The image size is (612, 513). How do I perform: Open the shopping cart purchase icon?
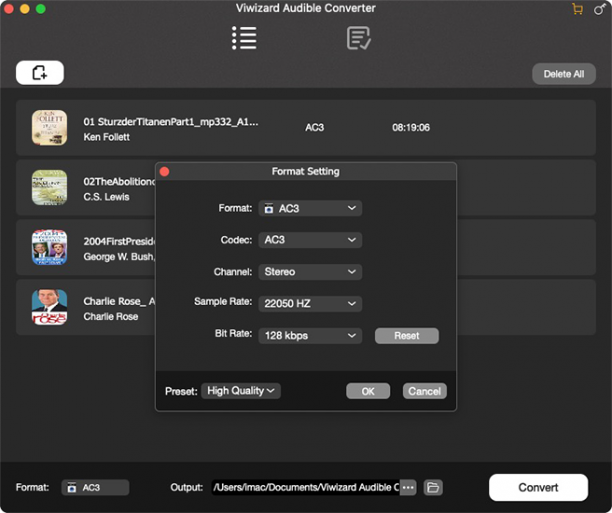pos(577,9)
